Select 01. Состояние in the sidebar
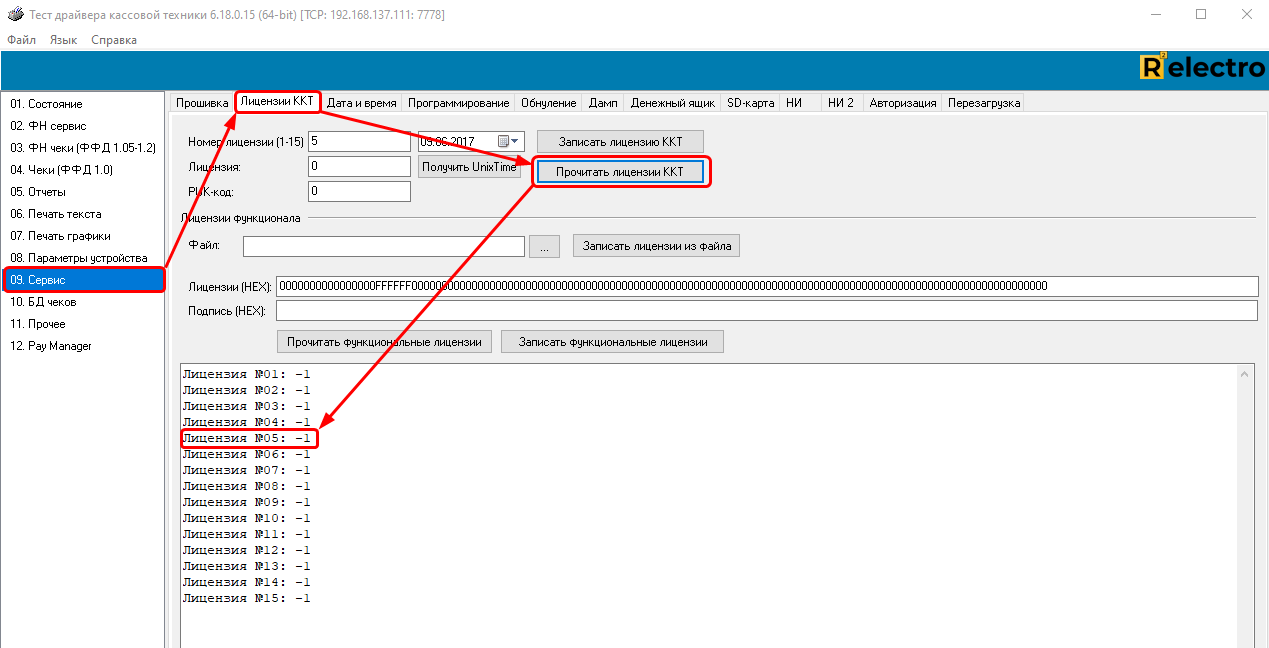Viewport: 1269px width, 648px height. pyautogui.click(x=47, y=104)
